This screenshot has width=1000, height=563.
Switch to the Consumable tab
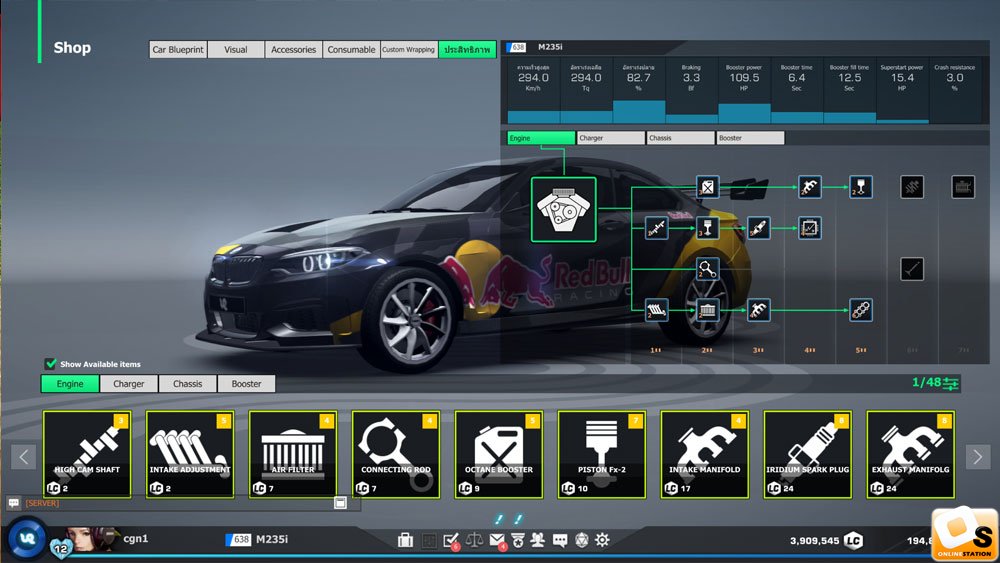click(x=351, y=49)
